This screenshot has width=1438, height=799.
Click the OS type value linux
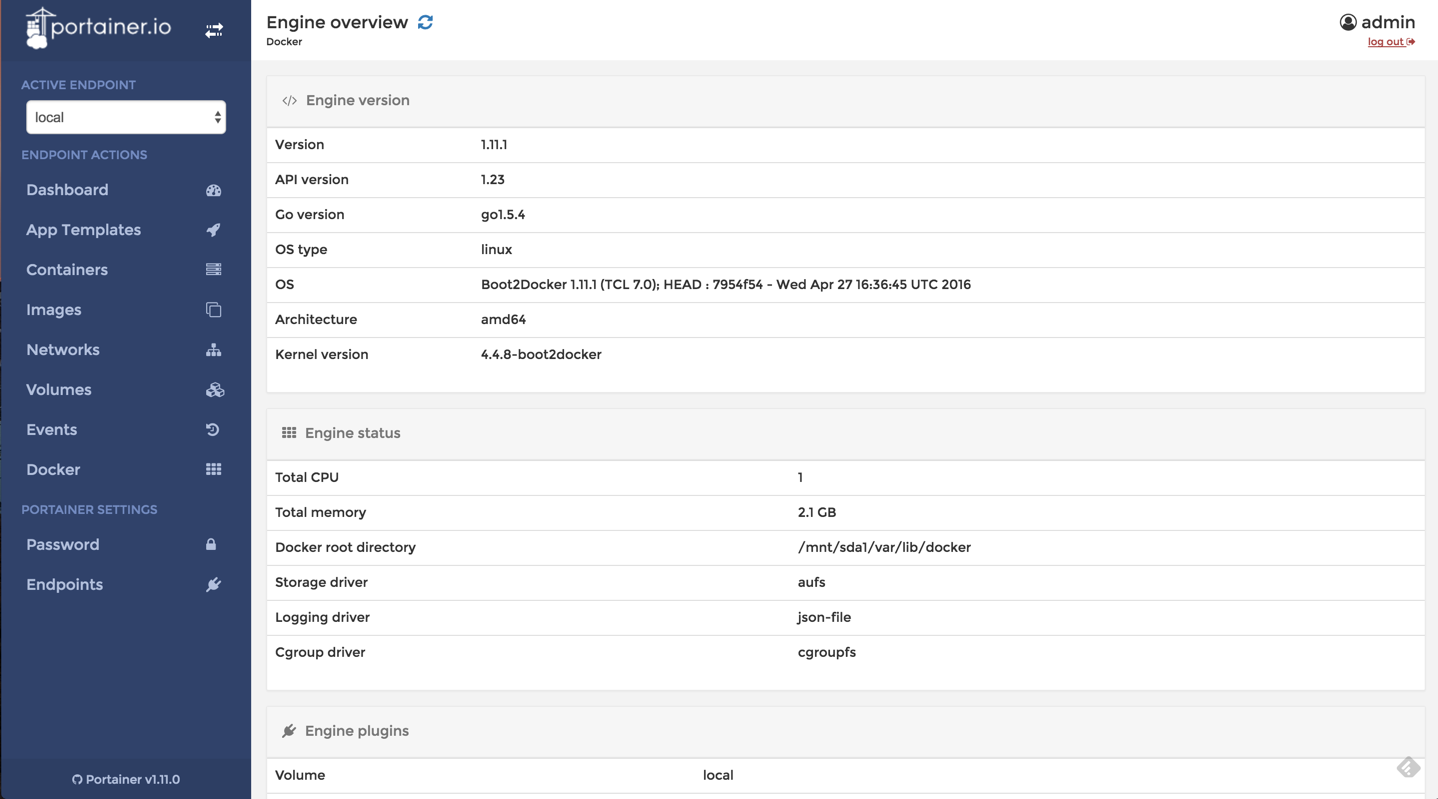497,250
